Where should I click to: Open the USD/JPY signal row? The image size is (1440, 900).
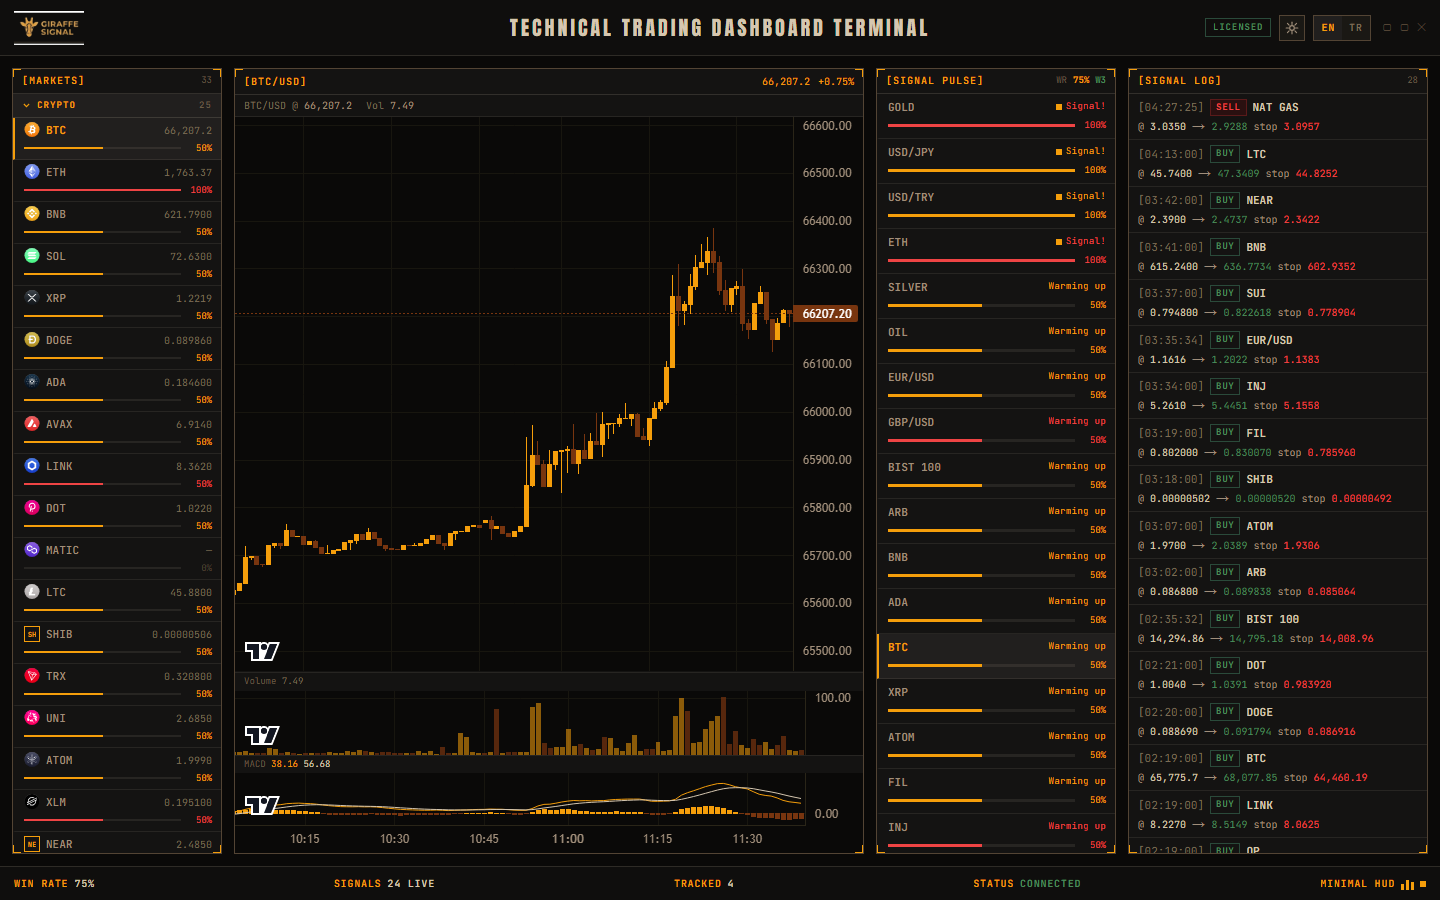click(x=997, y=161)
